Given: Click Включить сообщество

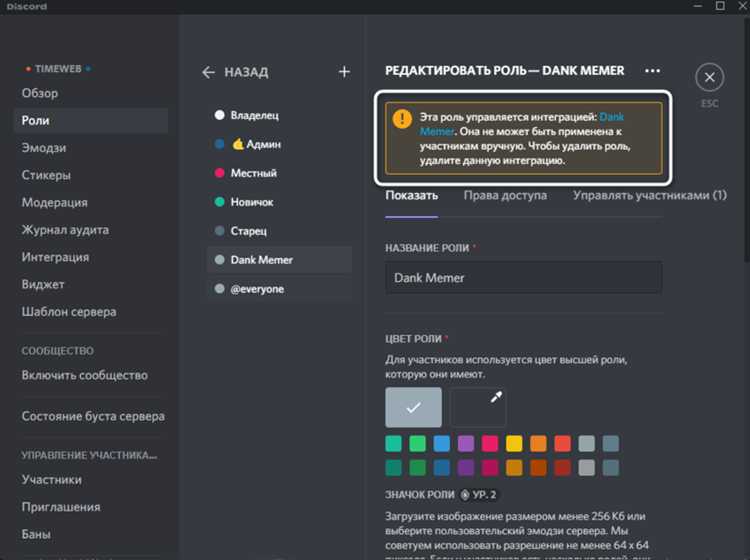Looking at the screenshot, I should point(91,375).
